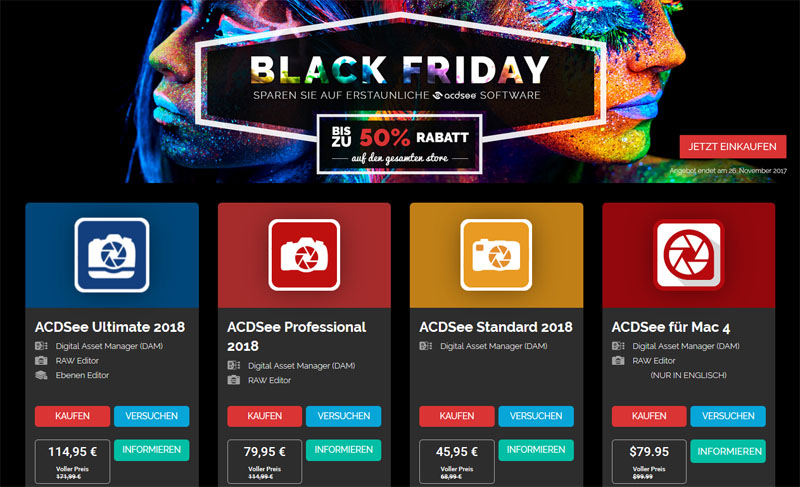Image resolution: width=800 pixels, height=487 pixels.
Task: Click the ACDSee Professional 2018 red camera icon
Action: 304,255
